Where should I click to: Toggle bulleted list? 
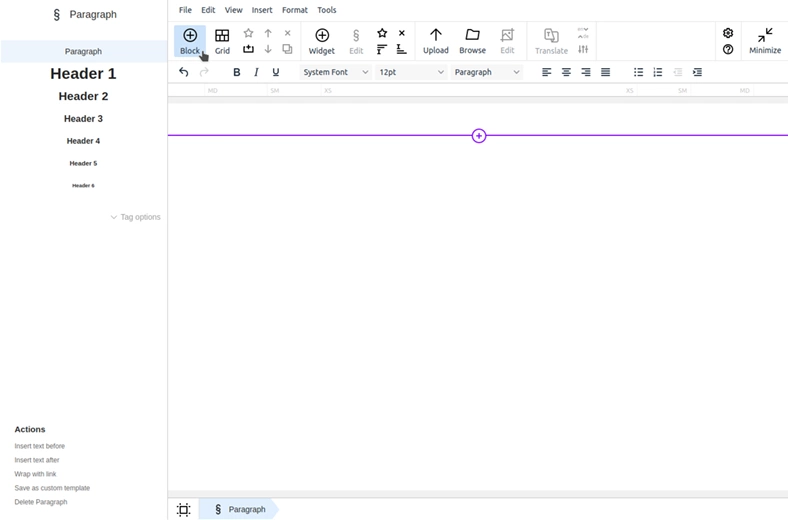point(638,72)
